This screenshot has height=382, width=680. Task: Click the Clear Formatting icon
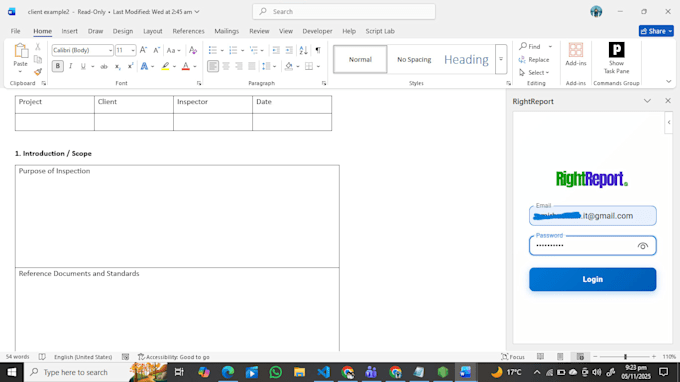[x=193, y=50]
